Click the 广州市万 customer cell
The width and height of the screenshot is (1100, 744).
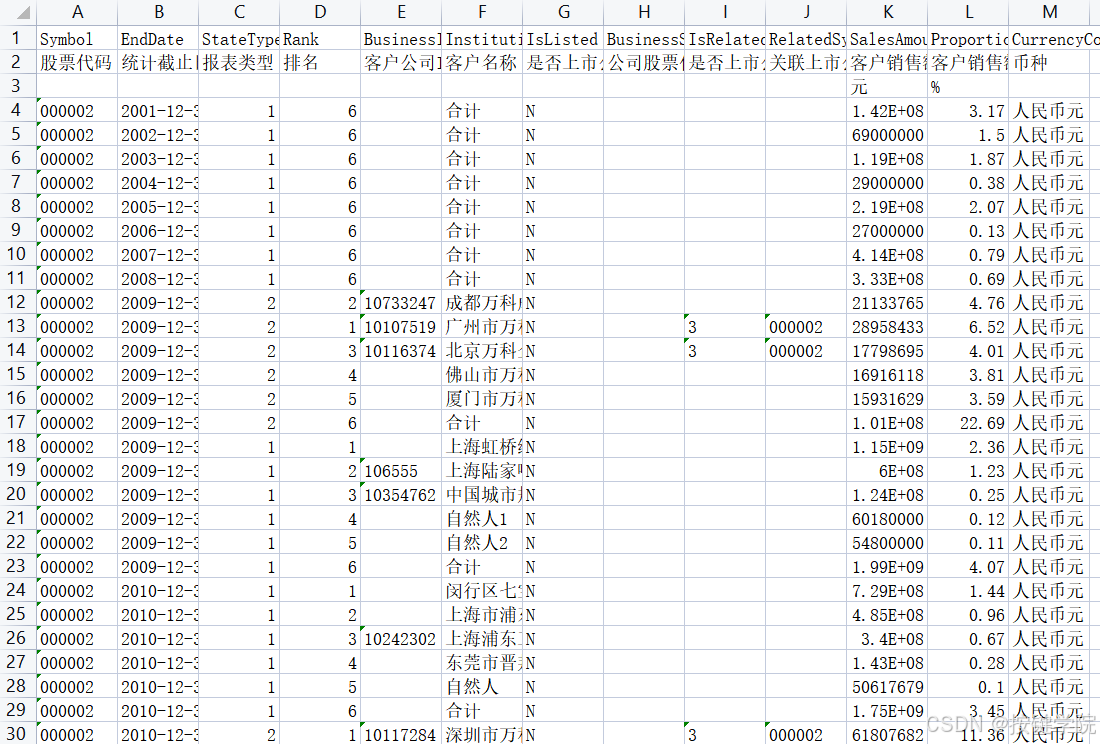pyautogui.click(x=482, y=327)
